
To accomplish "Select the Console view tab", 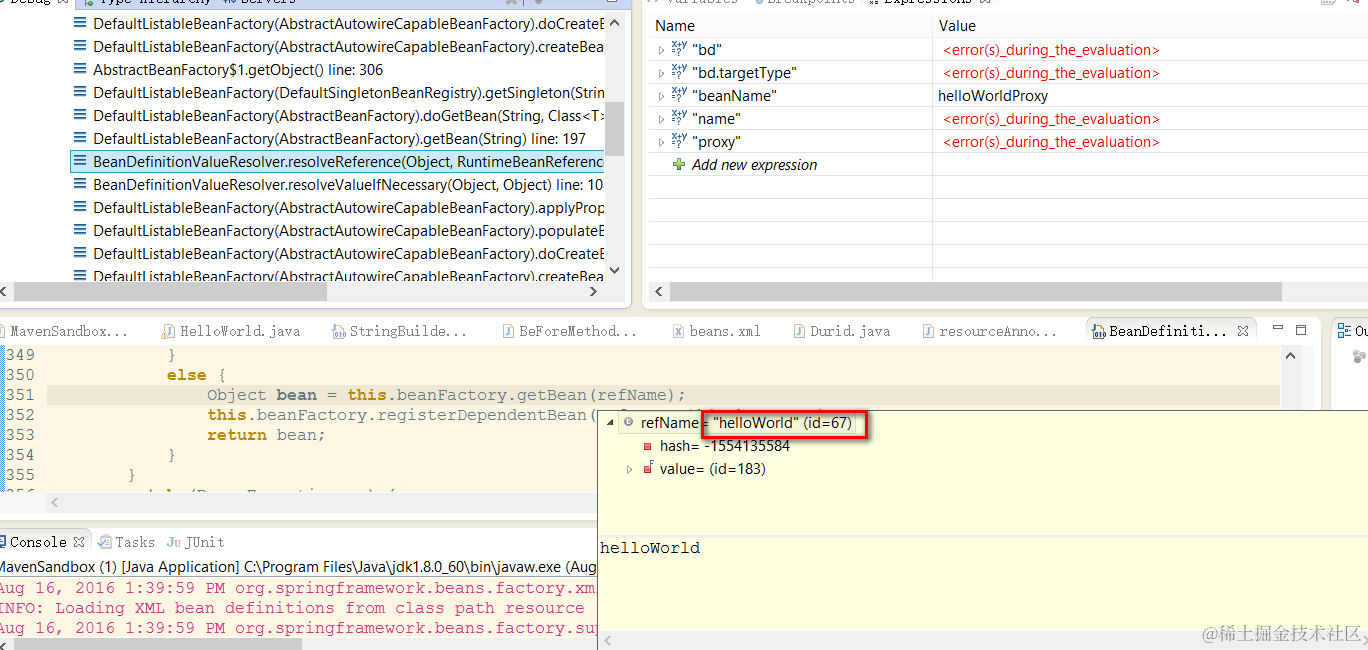I will coord(38,542).
